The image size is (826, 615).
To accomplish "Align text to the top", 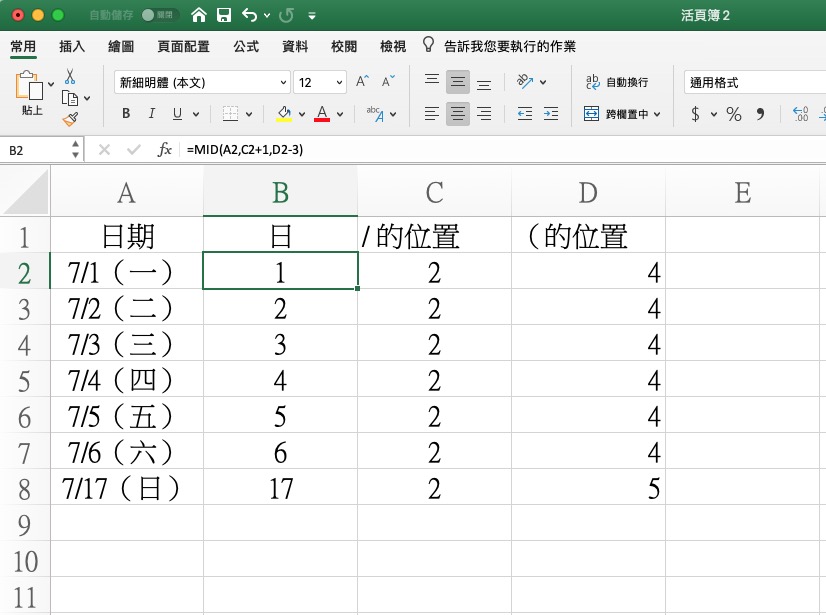I will coord(432,82).
